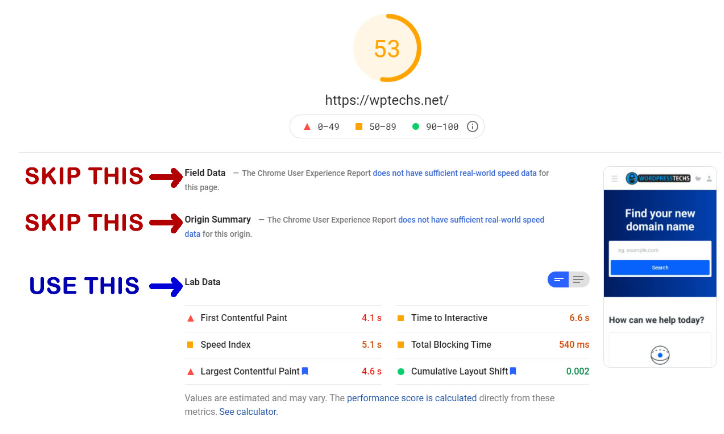This screenshot has width=724, height=434.
Task: Click the mobile page screenshot thumbnail
Action: [660, 267]
